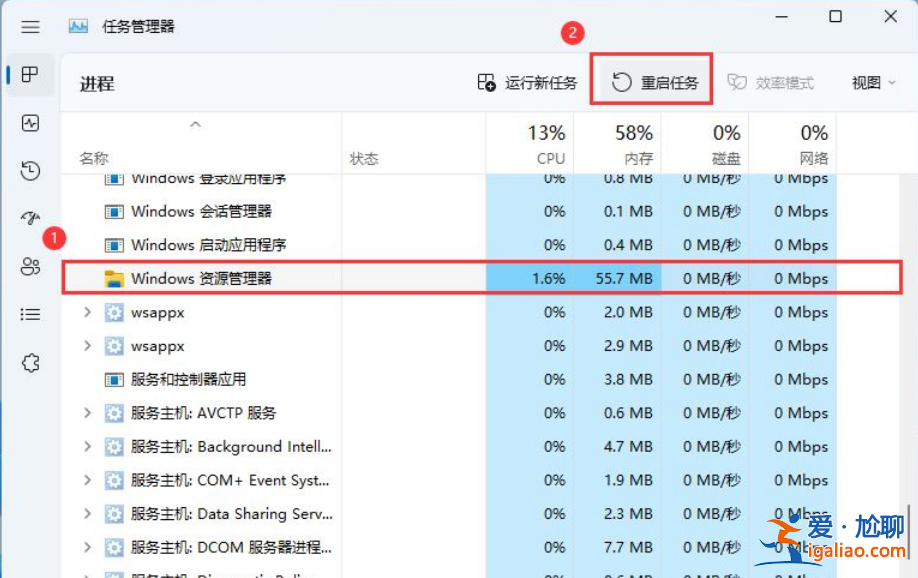Open the navigation hamburger menu

pos(30,25)
